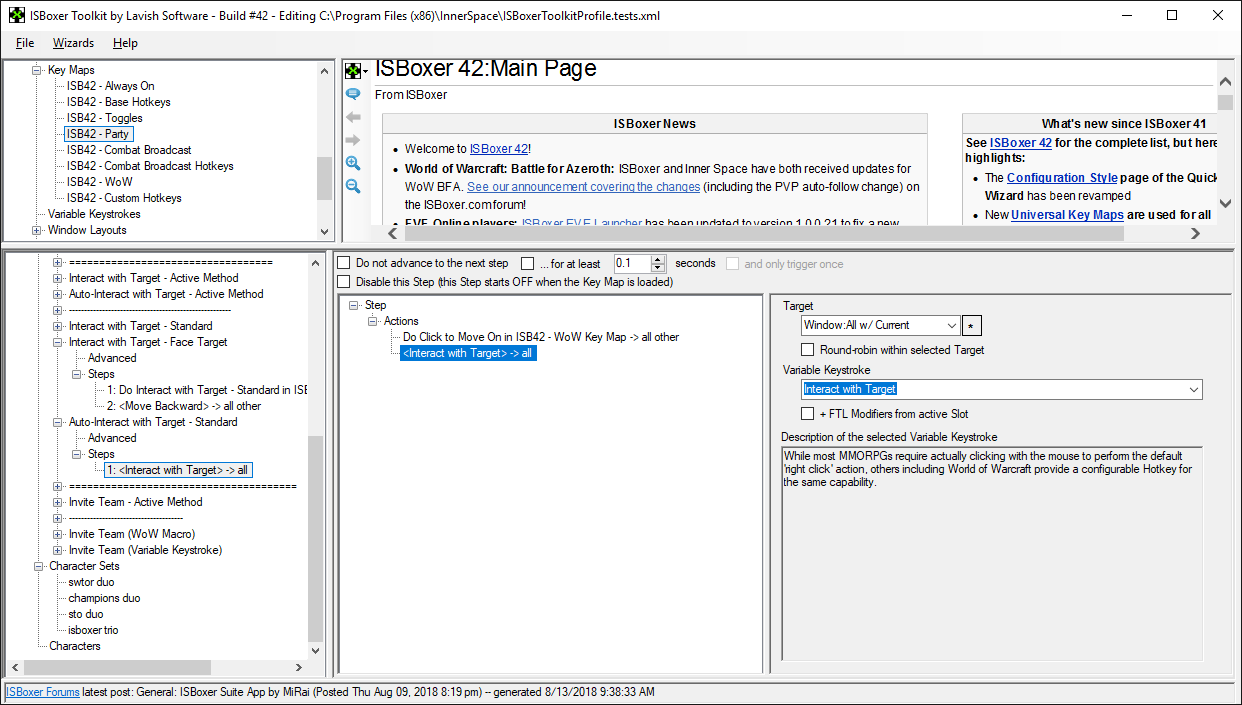The height and width of the screenshot is (705, 1242).
Task: Collapse 'Auto-Interact with Target - Standard' node
Action: [58, 422]
